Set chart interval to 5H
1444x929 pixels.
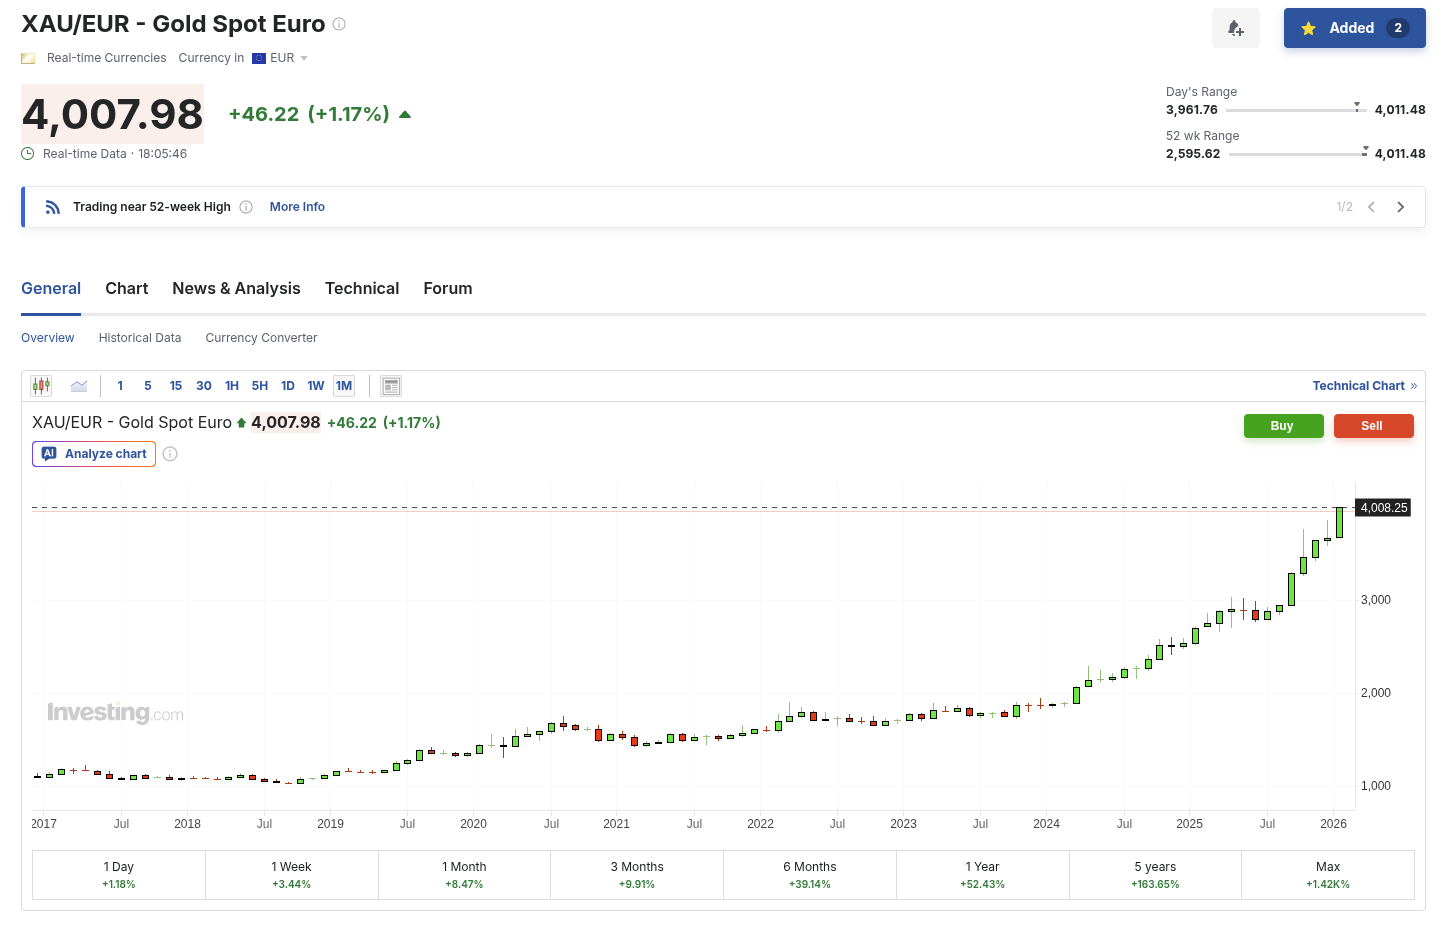[x=260, y=386]
